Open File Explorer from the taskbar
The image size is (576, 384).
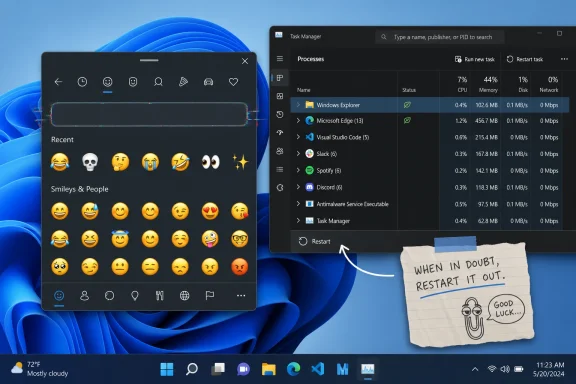(x=269, y=369)
